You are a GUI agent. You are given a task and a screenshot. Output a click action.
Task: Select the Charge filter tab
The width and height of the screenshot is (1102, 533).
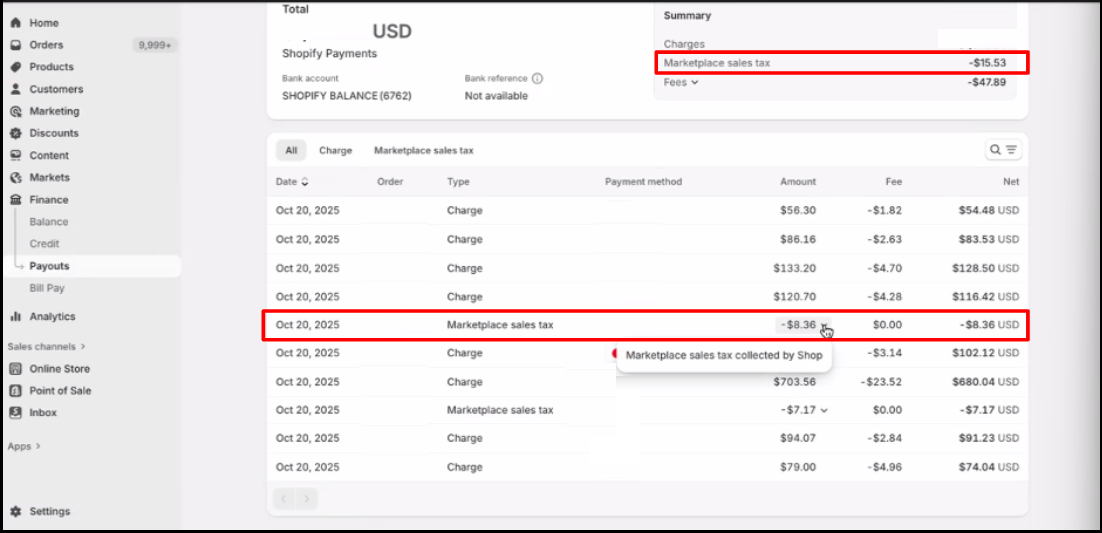pos(335,151)
